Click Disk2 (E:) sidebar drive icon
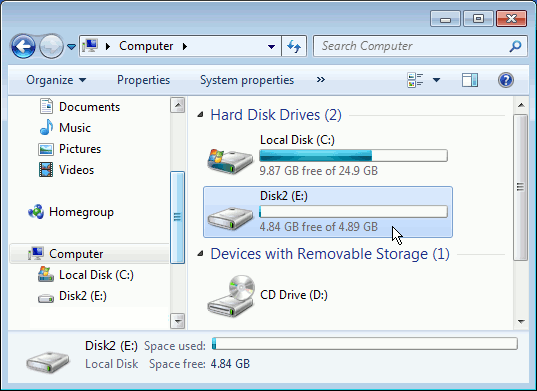This screenshot has width=537, height=391. tap(46, 298)
